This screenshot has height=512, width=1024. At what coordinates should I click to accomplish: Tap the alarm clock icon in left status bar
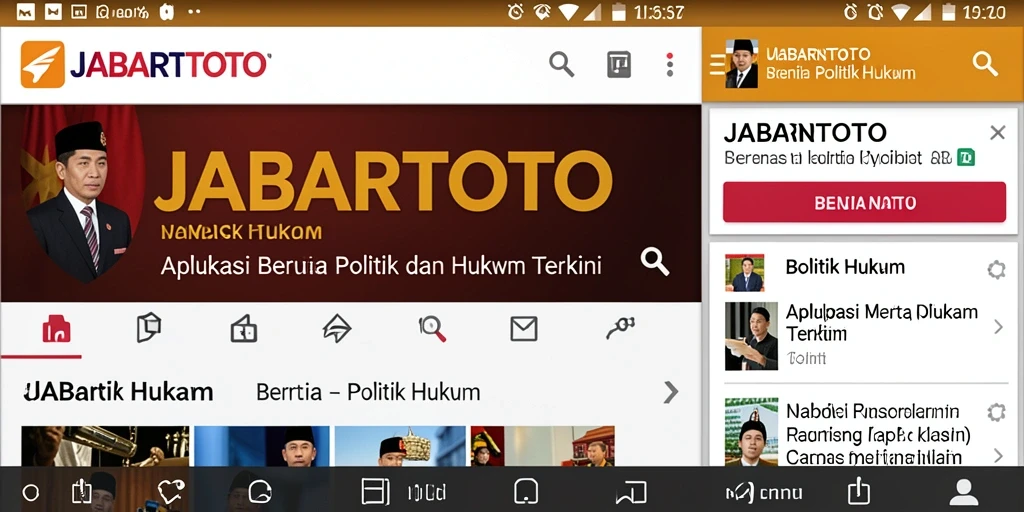tap(515, 12)
